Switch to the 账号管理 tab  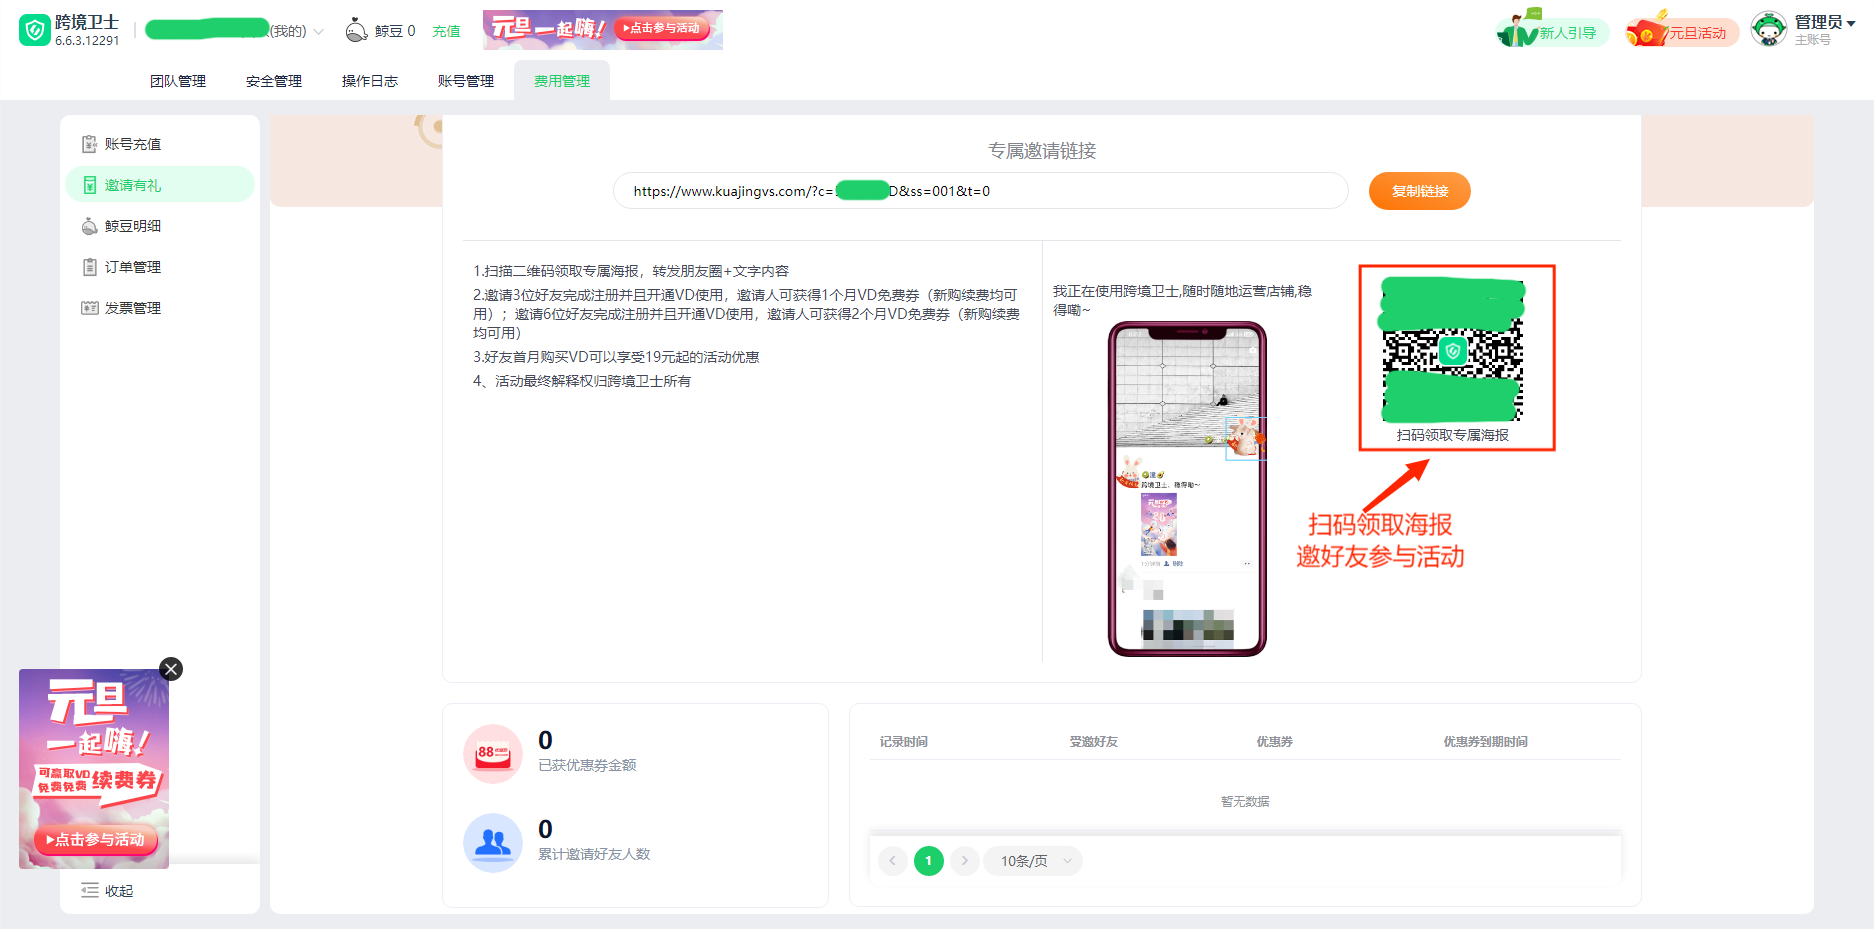click(466, 81)
